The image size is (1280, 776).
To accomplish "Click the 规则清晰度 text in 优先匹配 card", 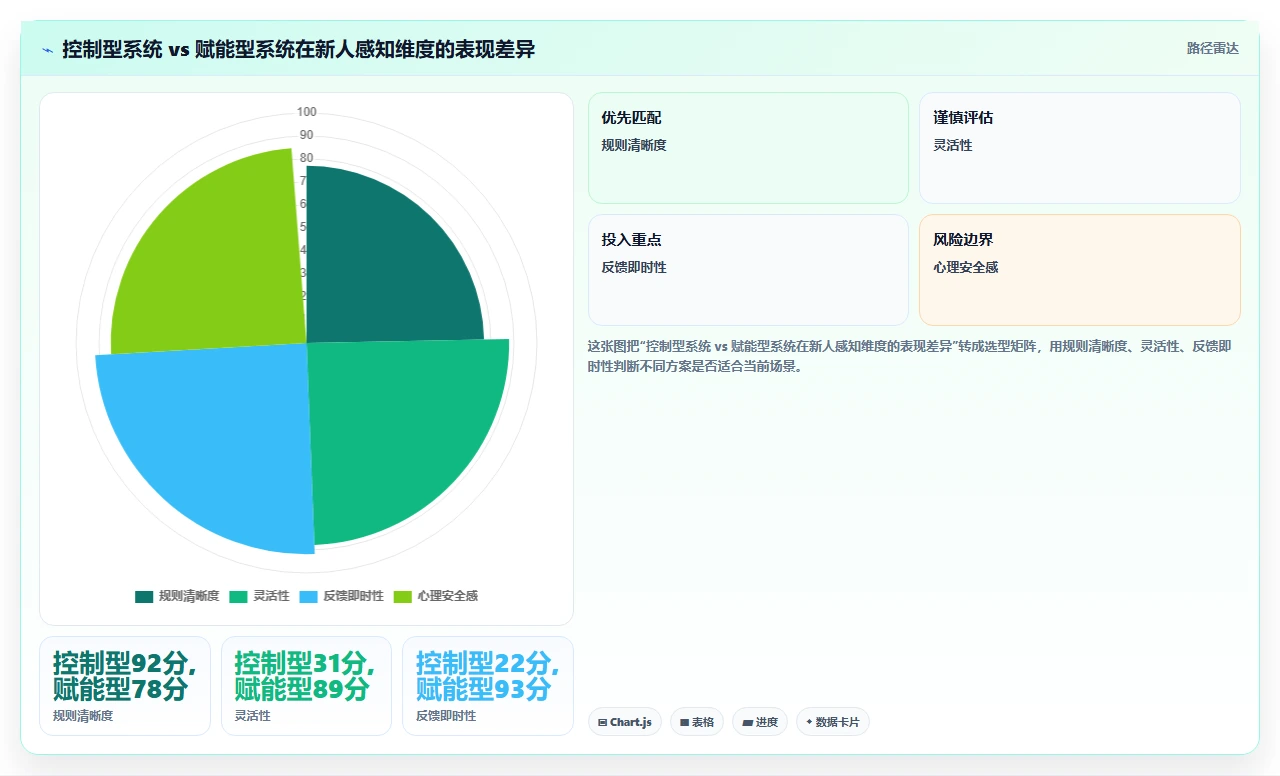I will point(634,145).
